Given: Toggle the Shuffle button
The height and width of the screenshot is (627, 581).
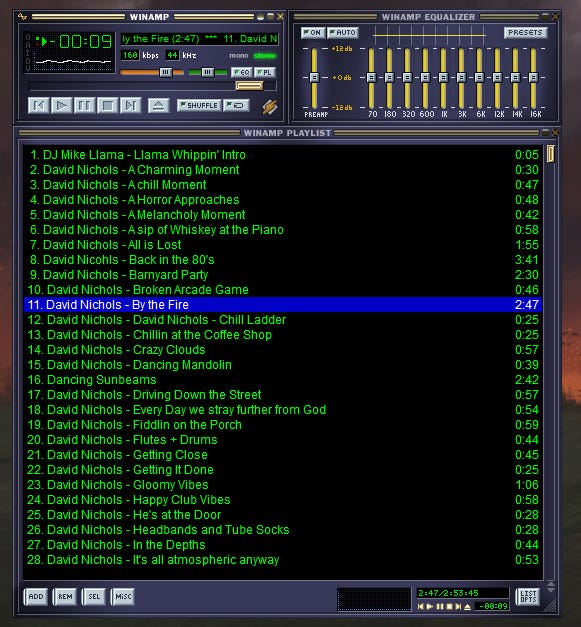Looking at the screenshot, I should point(199,105).
